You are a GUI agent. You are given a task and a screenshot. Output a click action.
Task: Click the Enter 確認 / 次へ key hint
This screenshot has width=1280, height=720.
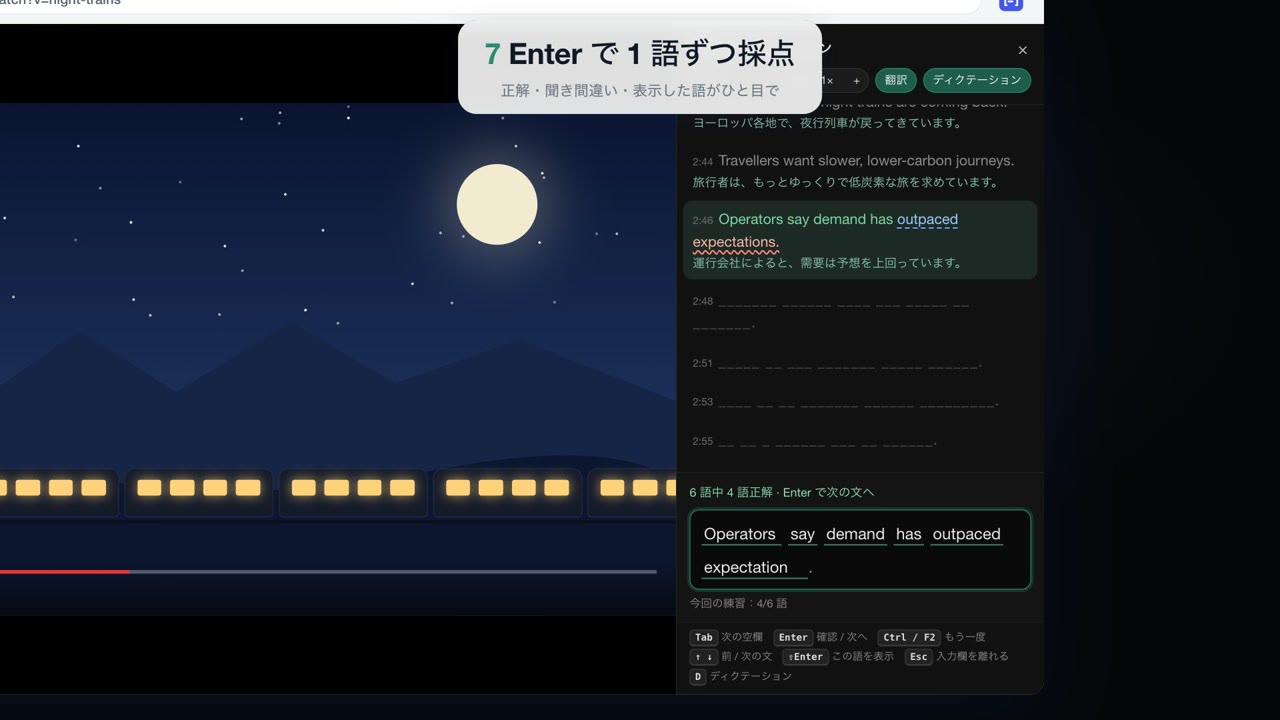tap(793, 637)
